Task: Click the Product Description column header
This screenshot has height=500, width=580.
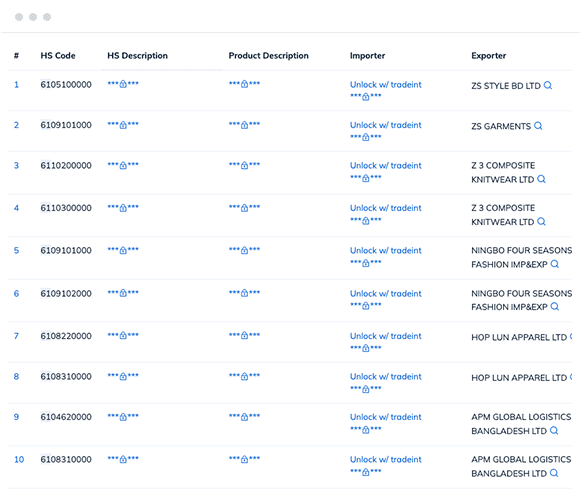Action: point(269,55)
